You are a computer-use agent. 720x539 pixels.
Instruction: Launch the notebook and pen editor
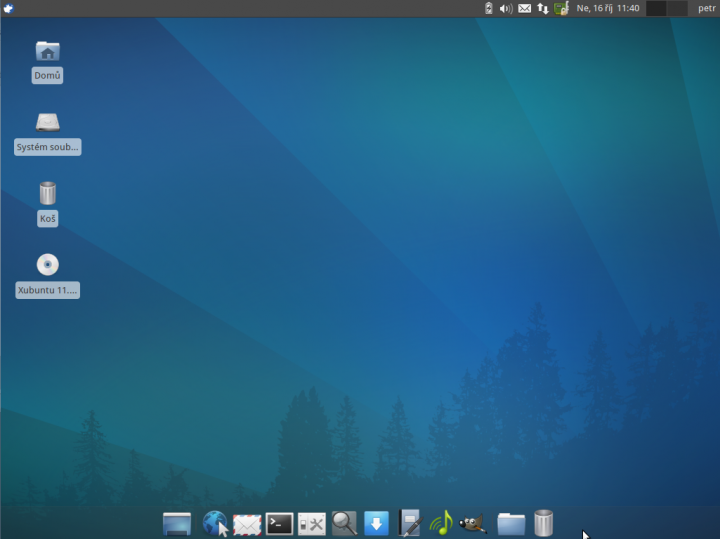click(410, 522)
